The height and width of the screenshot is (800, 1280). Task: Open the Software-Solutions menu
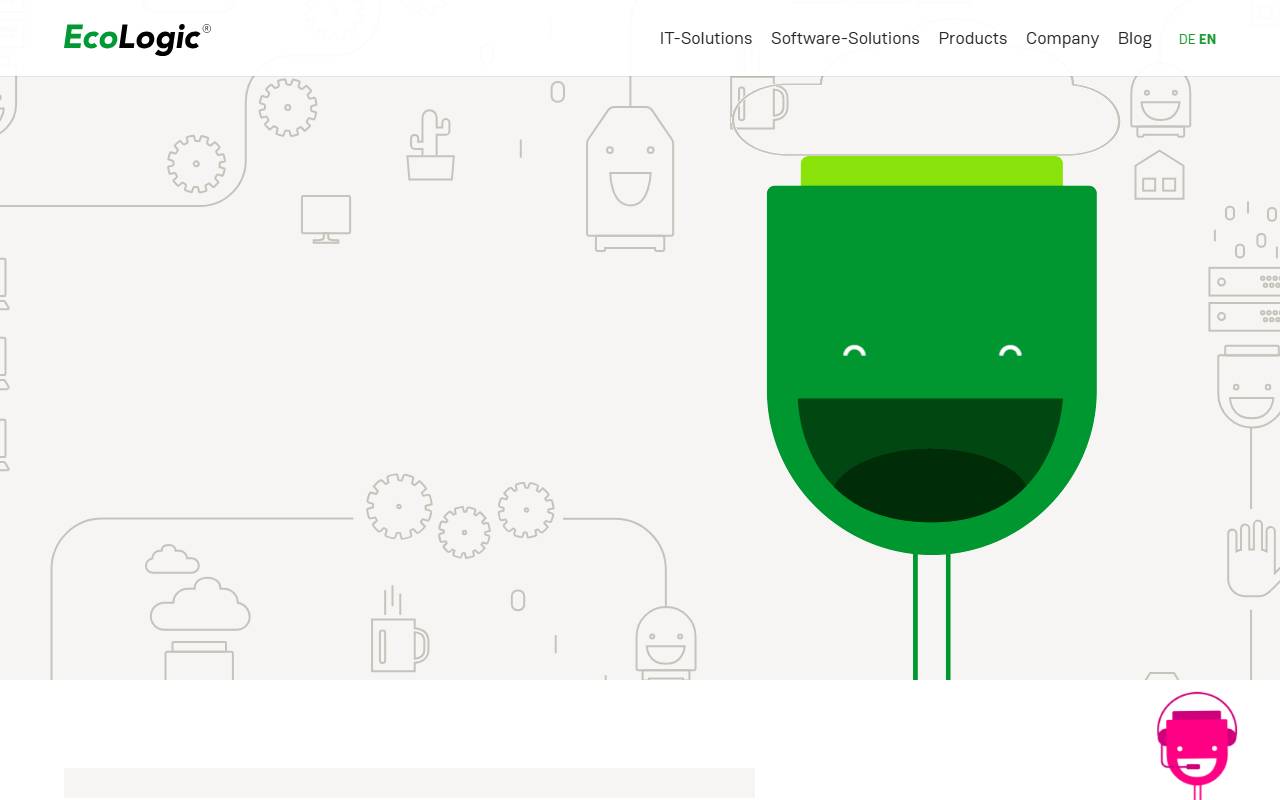[845, 38]
